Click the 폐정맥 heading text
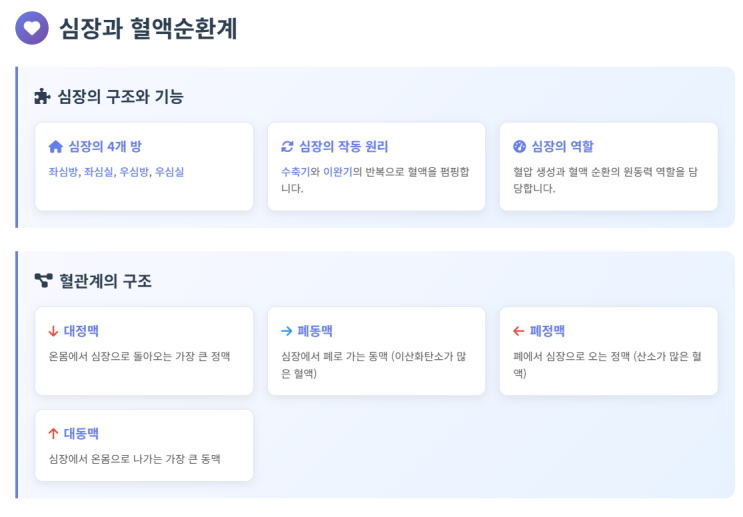The height and width of the screenshot is (517, 743). 547,331
